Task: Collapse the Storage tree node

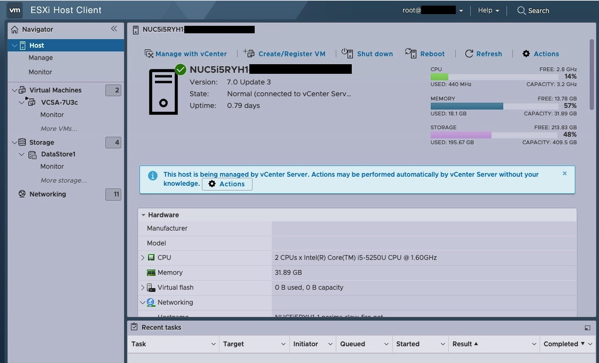Action: point(14,142)
